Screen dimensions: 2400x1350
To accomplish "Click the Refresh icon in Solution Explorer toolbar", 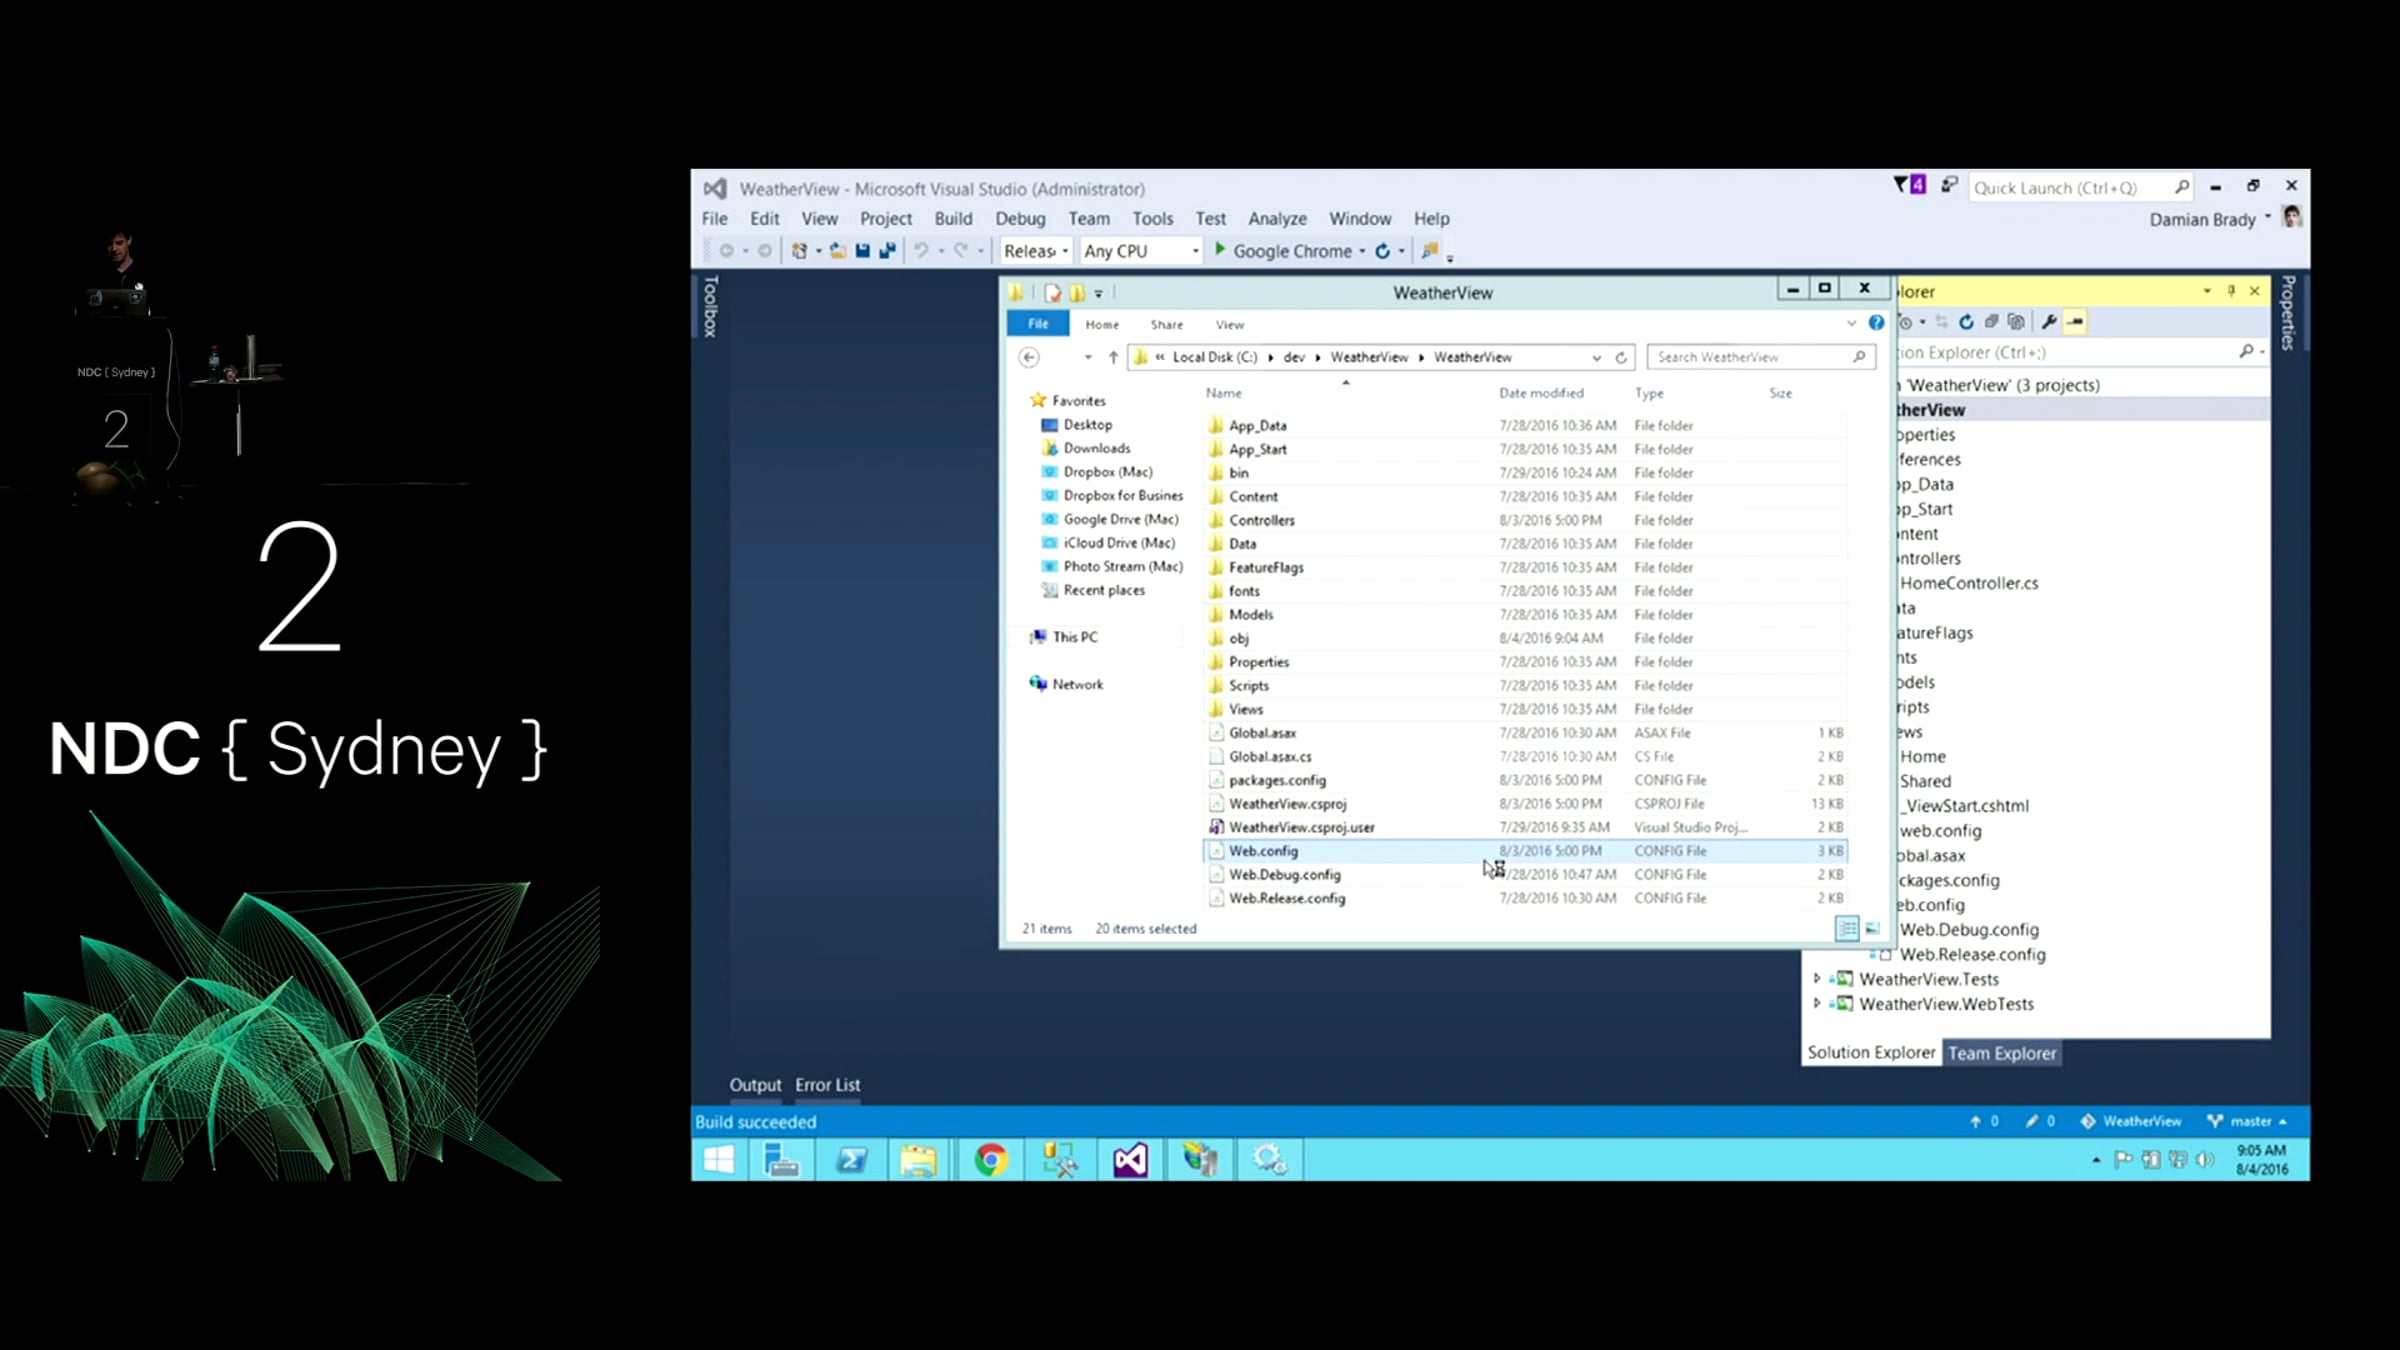I will [x=1966, y=322].
